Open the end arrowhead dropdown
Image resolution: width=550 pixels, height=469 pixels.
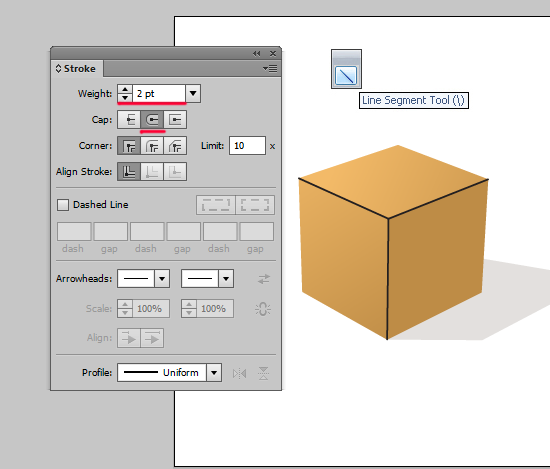[x=226, y=279]
